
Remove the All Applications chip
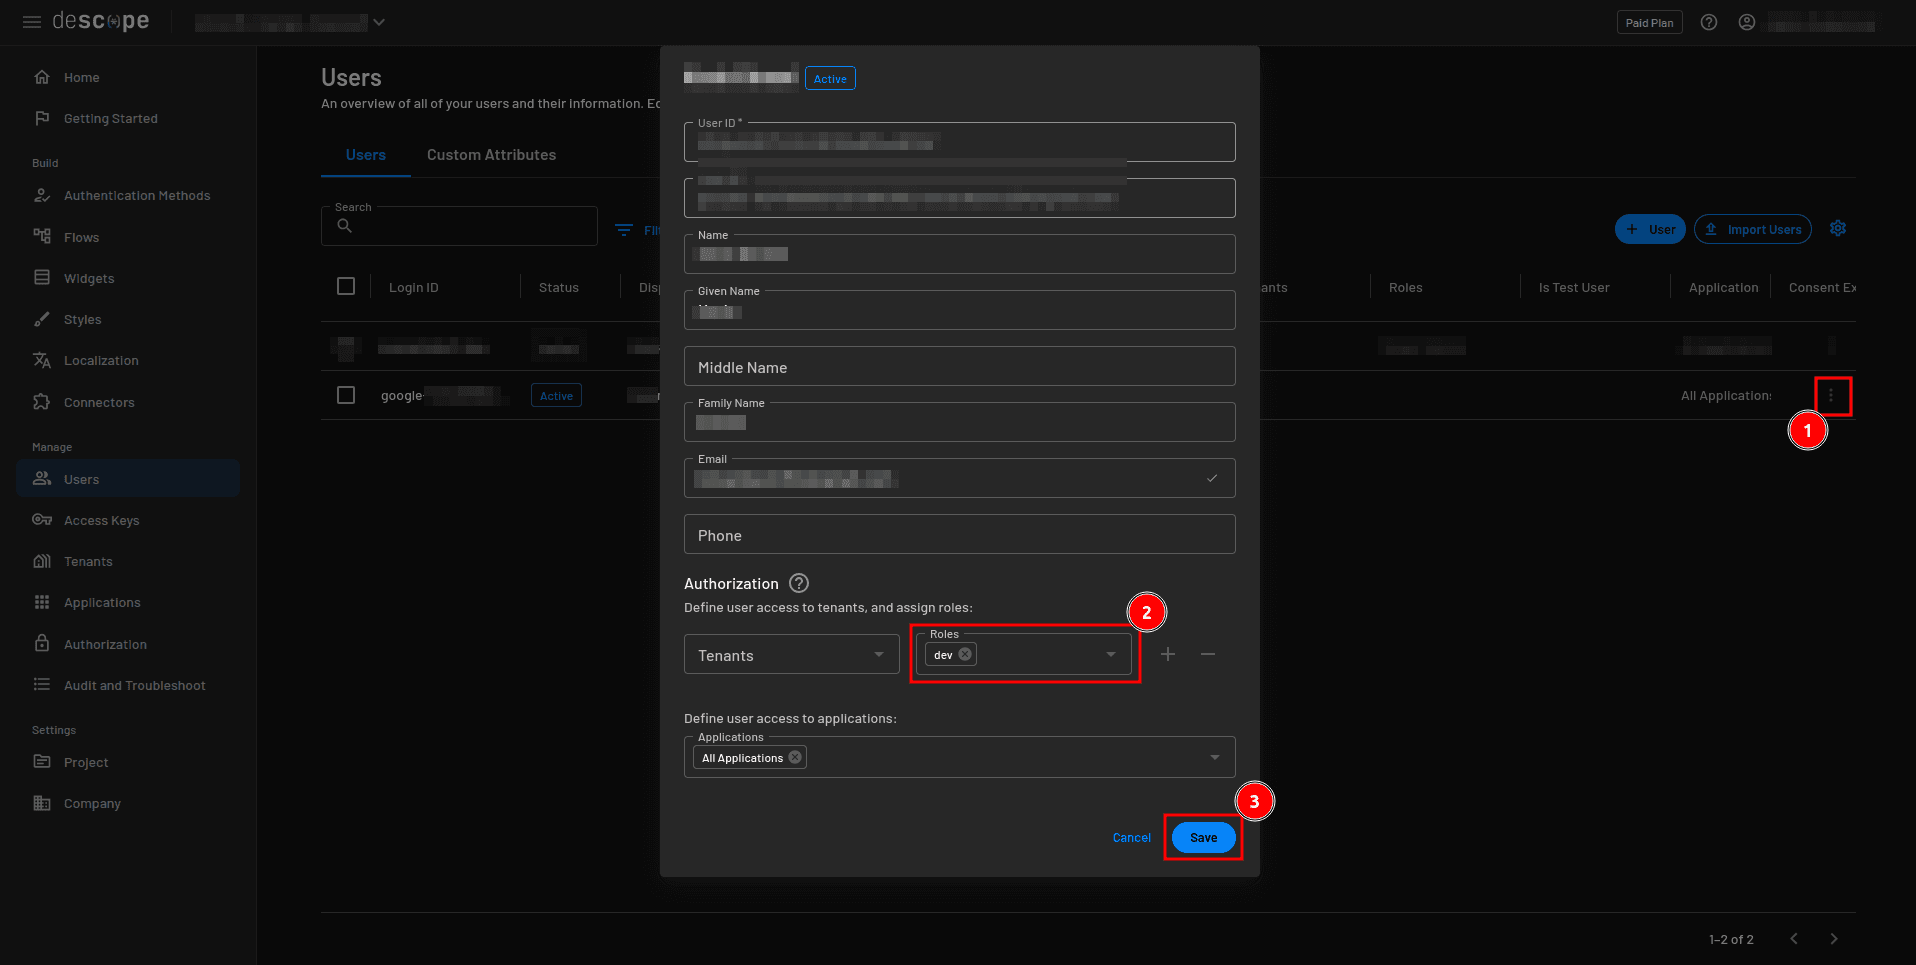click(x=795, y=758)
